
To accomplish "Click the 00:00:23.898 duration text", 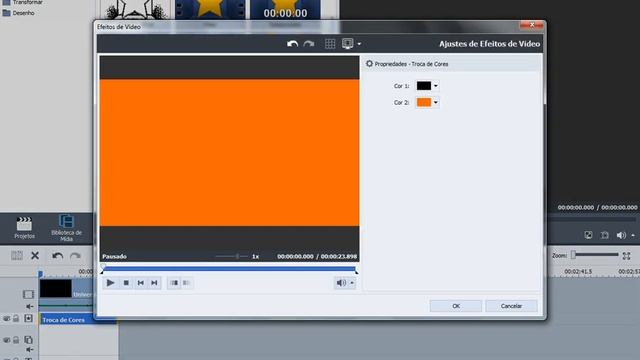I will (x=339, y=256).
